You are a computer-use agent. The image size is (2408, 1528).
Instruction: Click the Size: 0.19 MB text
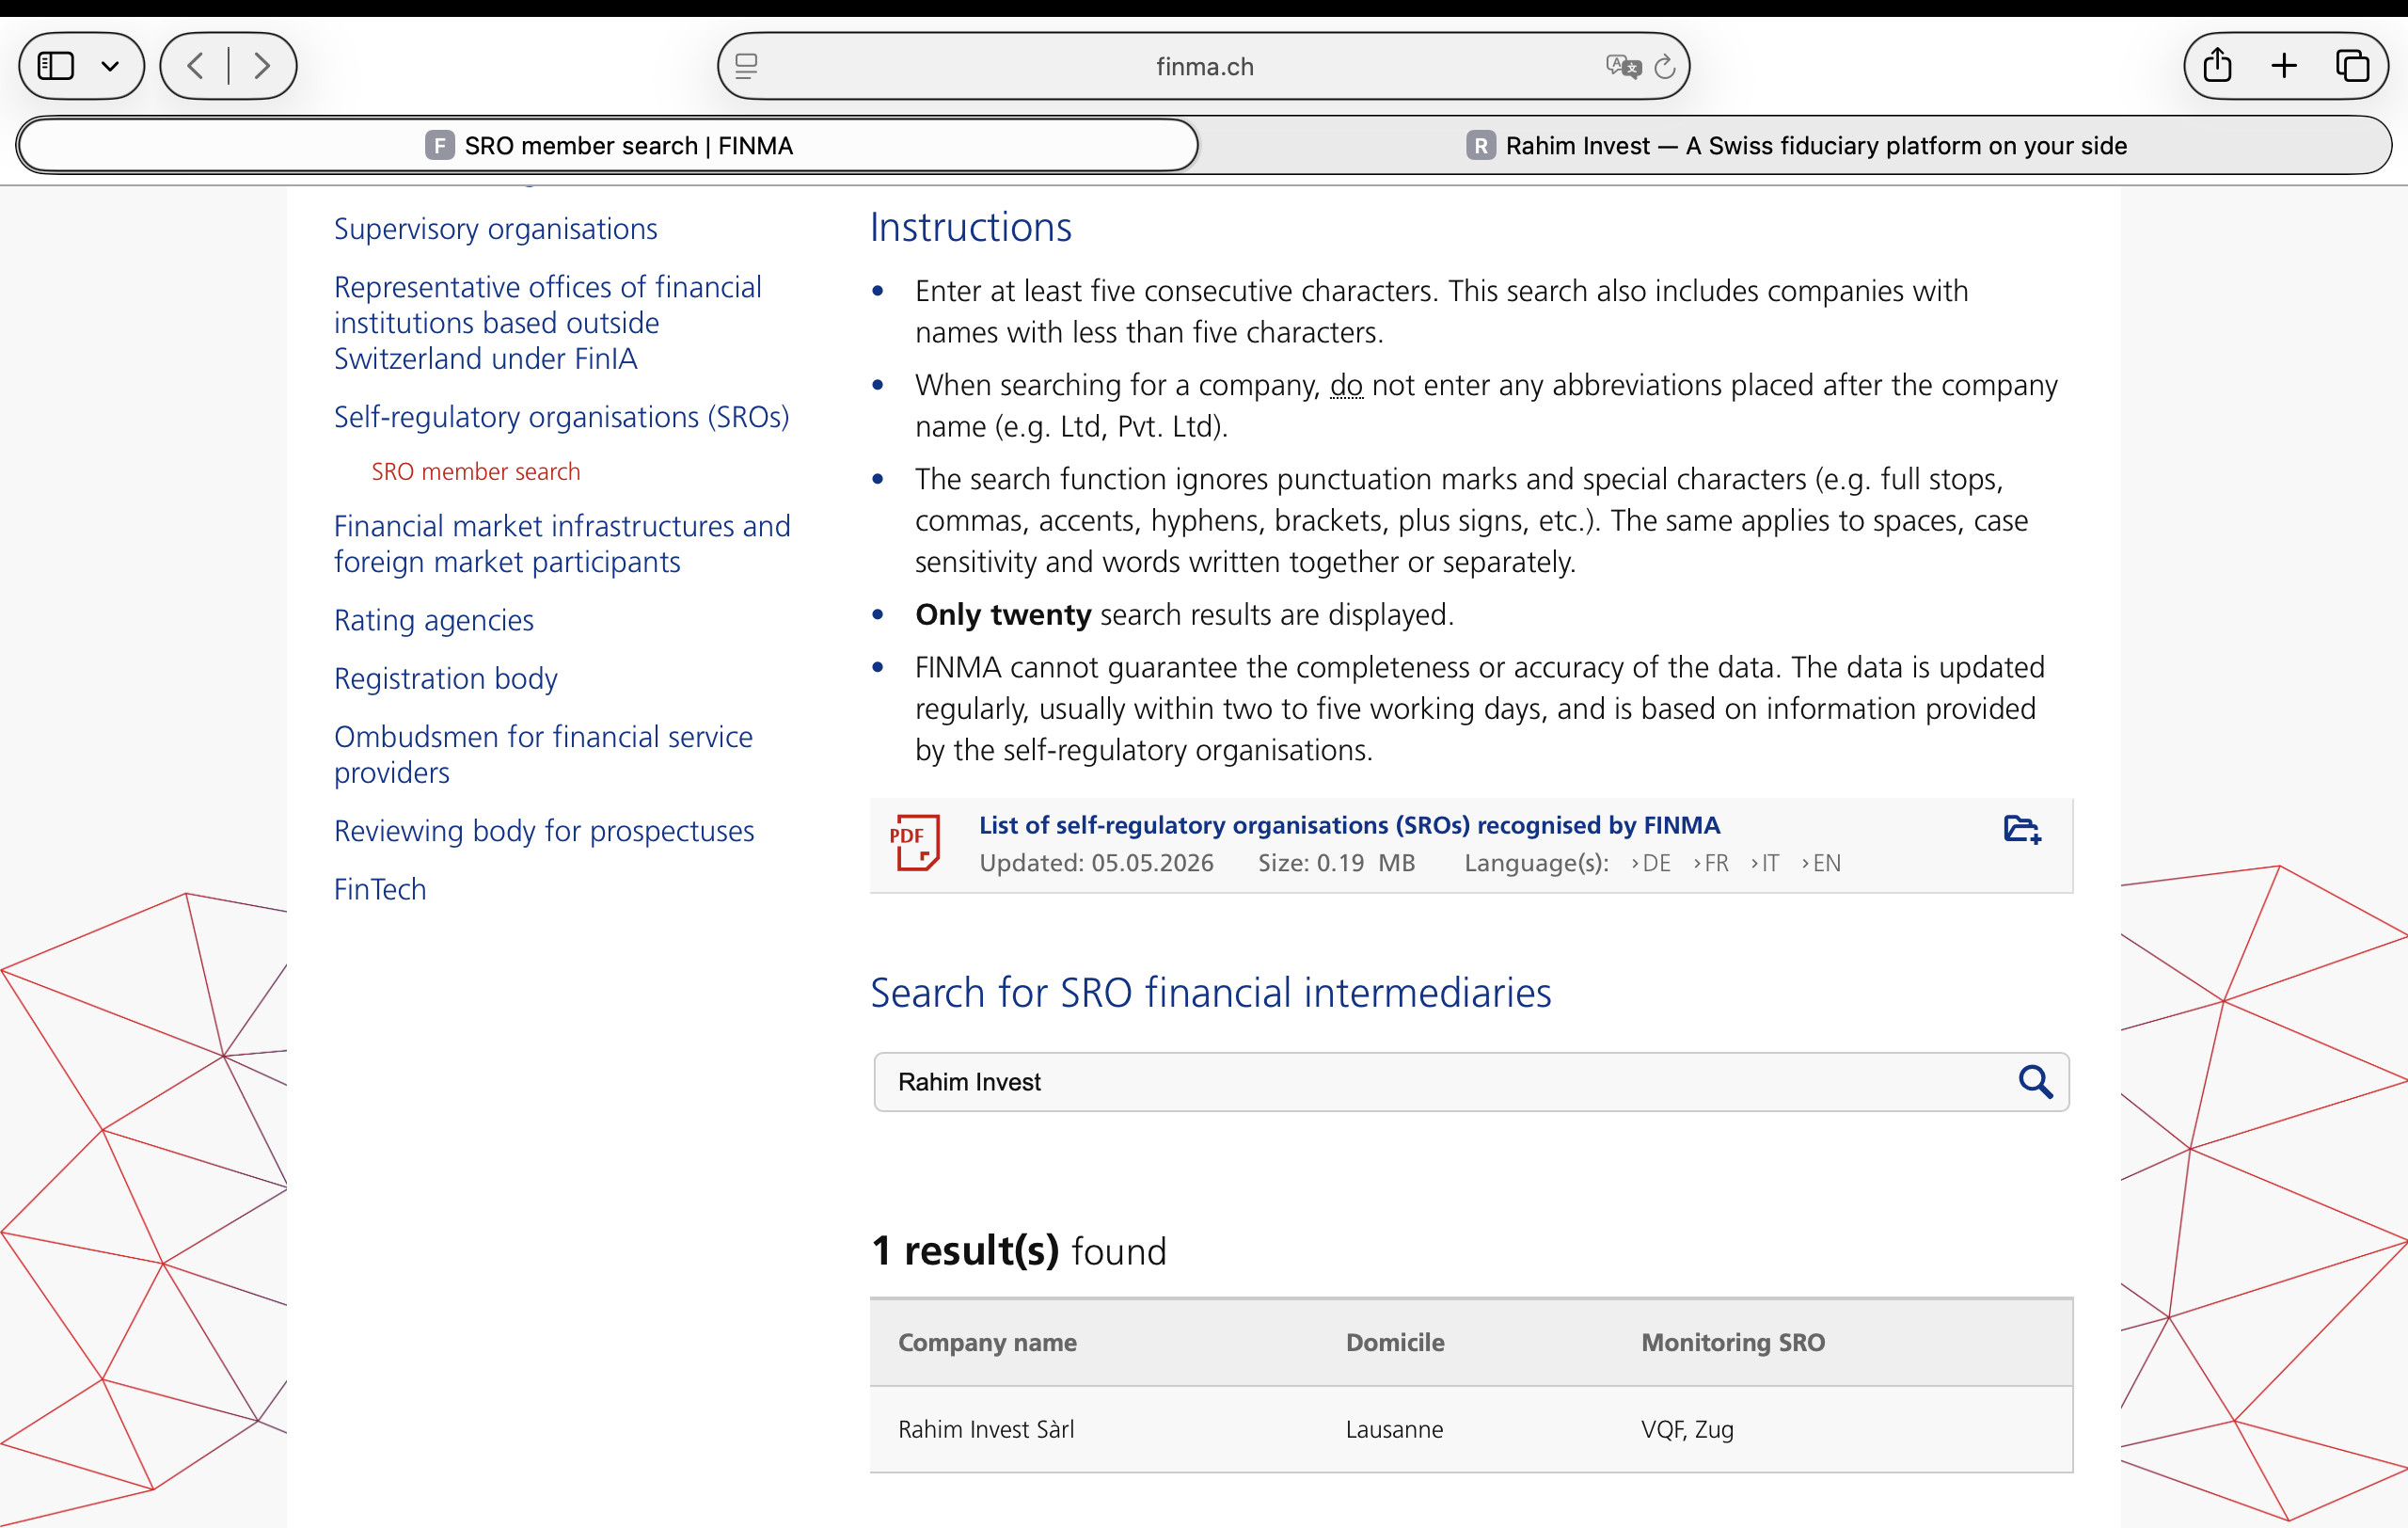click(1336, 863)
